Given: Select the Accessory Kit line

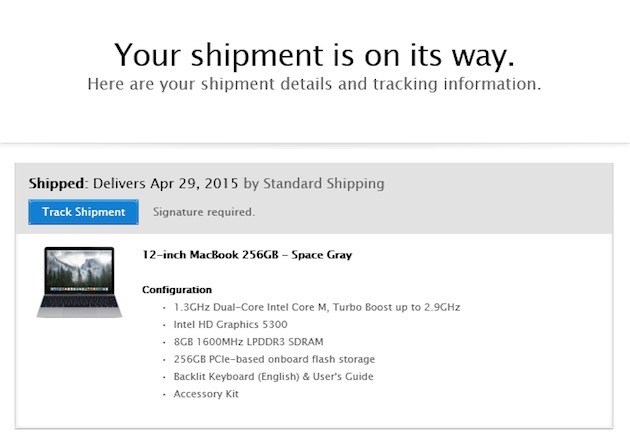Looking at the screenshot, I should (x=206, y=394).
